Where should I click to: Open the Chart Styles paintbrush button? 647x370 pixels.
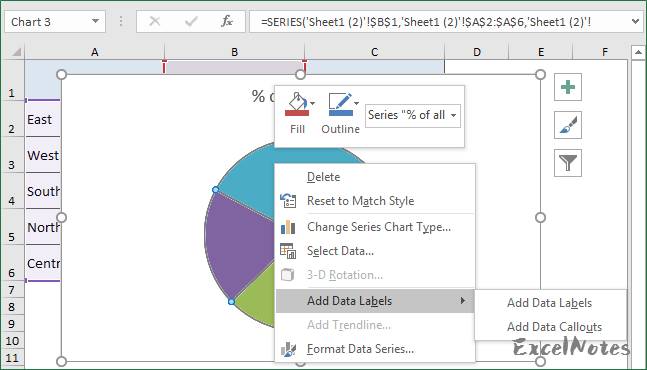point(568,125)
